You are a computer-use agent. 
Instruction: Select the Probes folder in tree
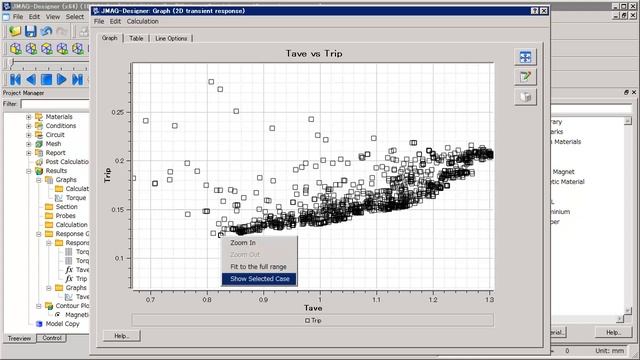[x=65, y=216]
